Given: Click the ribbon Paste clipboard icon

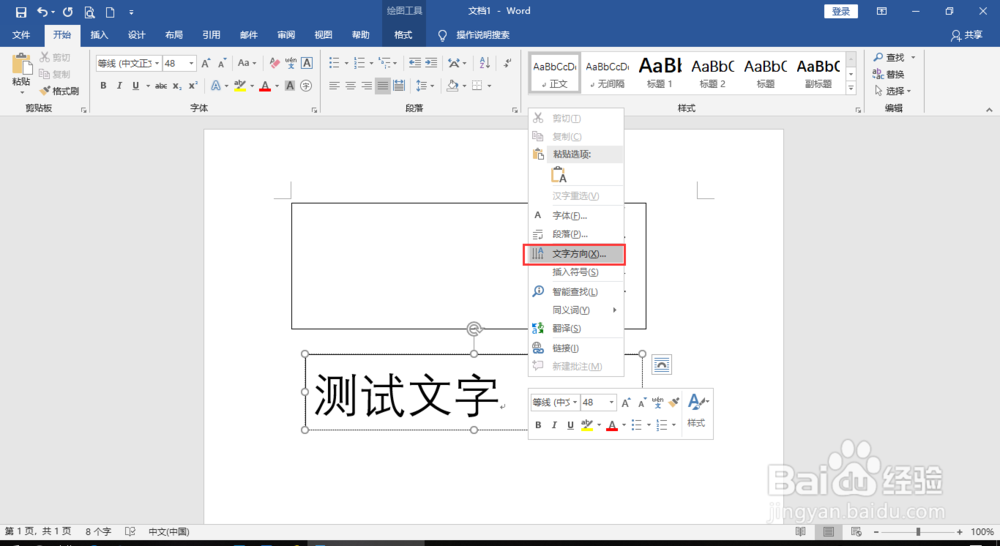Looking at the screenshot, I should (x=21, y=65).
